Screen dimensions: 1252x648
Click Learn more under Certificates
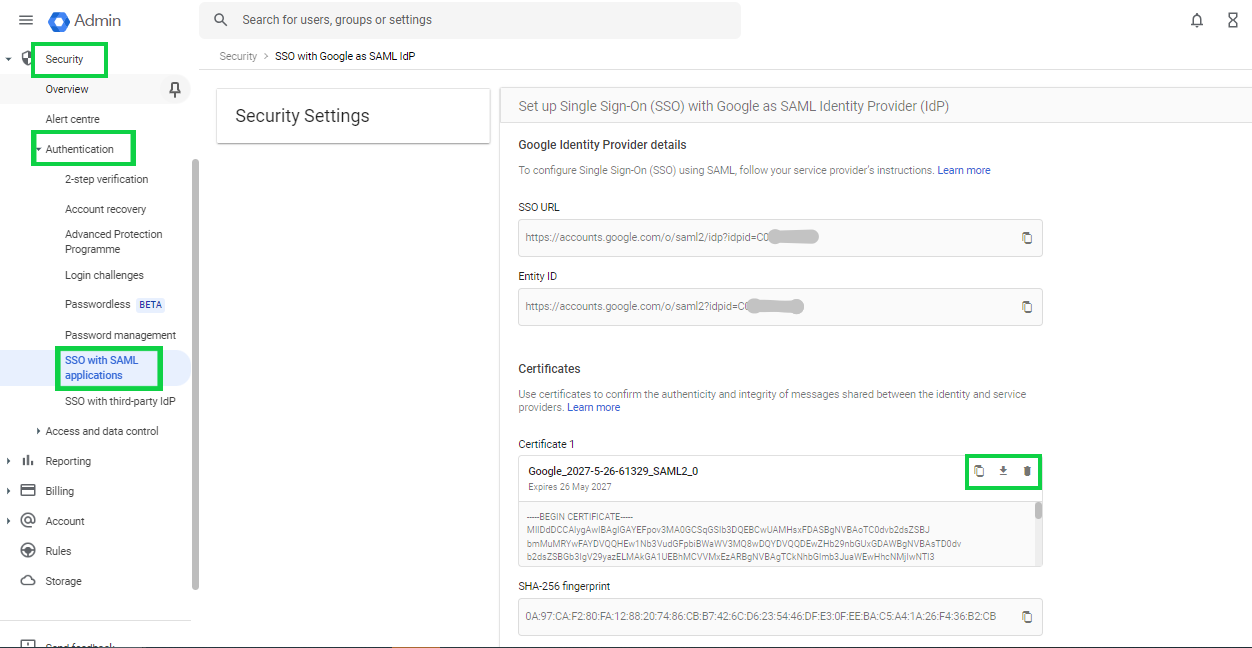(594, 408)
